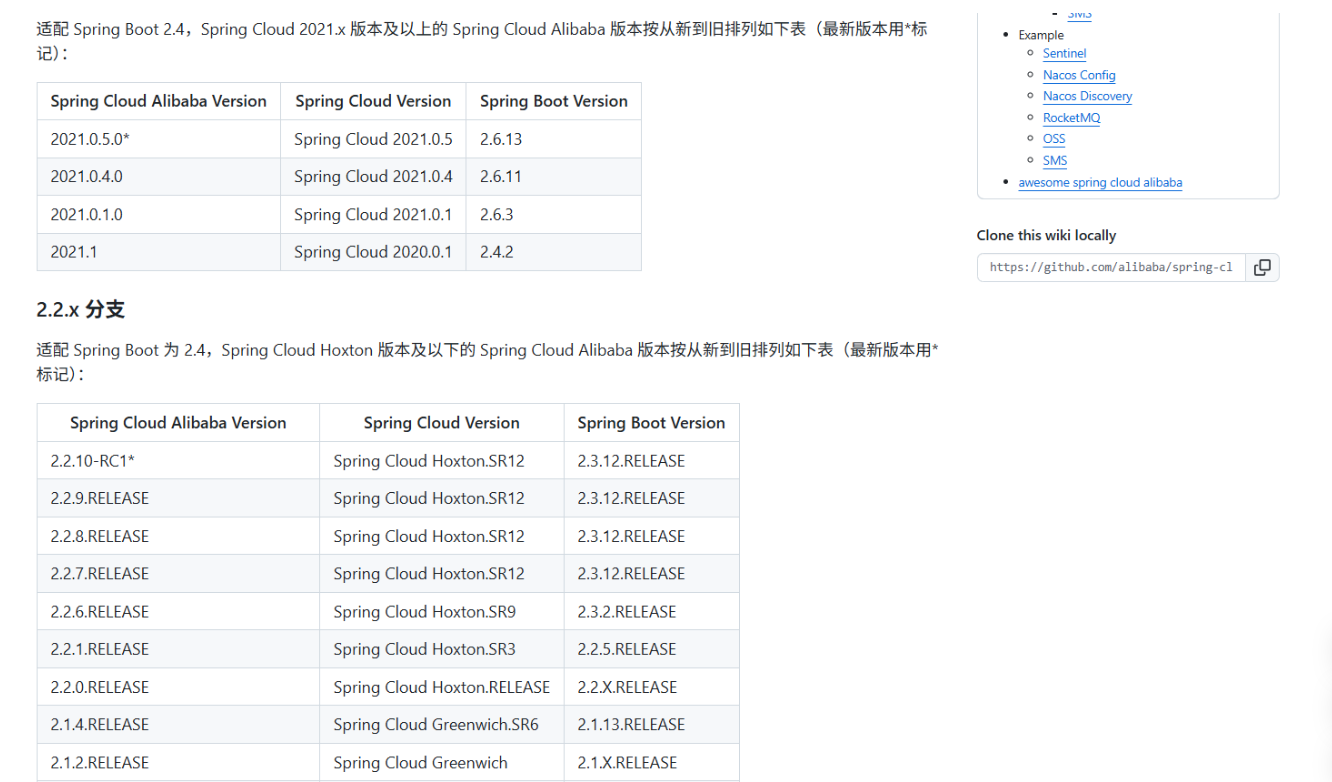
Task: Select the 2.2.7.RELEASE version cell
Action: pos(178,574)
